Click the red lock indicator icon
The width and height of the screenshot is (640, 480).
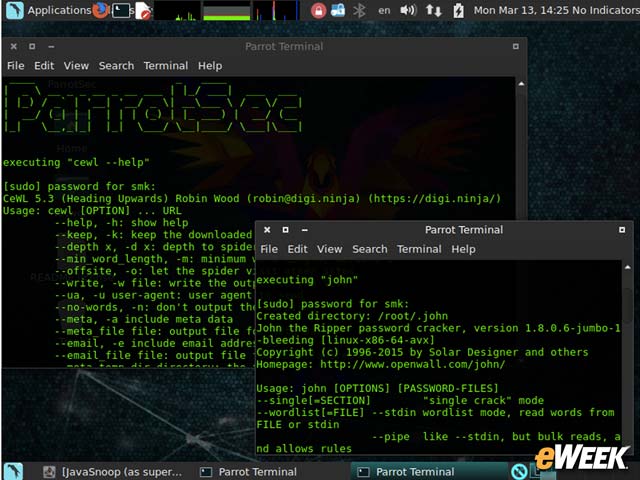pyautogui.click(x=318, y=10)
